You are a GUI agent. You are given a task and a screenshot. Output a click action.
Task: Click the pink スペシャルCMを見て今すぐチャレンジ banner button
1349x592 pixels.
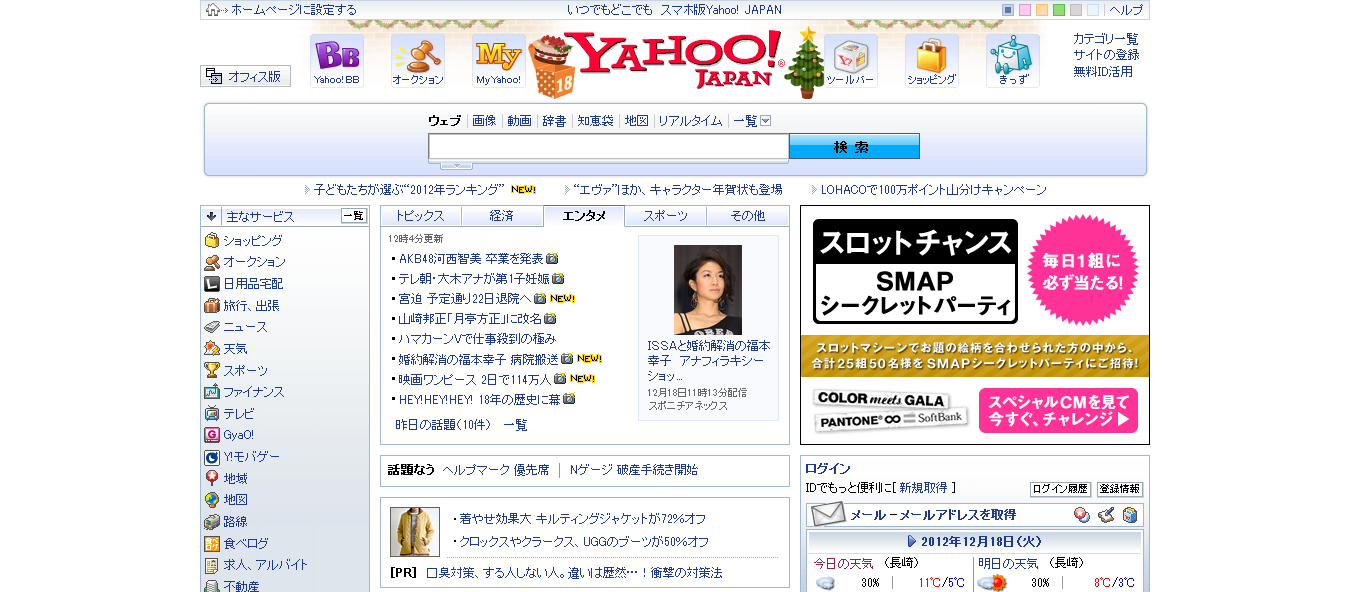click(1058, 411)
